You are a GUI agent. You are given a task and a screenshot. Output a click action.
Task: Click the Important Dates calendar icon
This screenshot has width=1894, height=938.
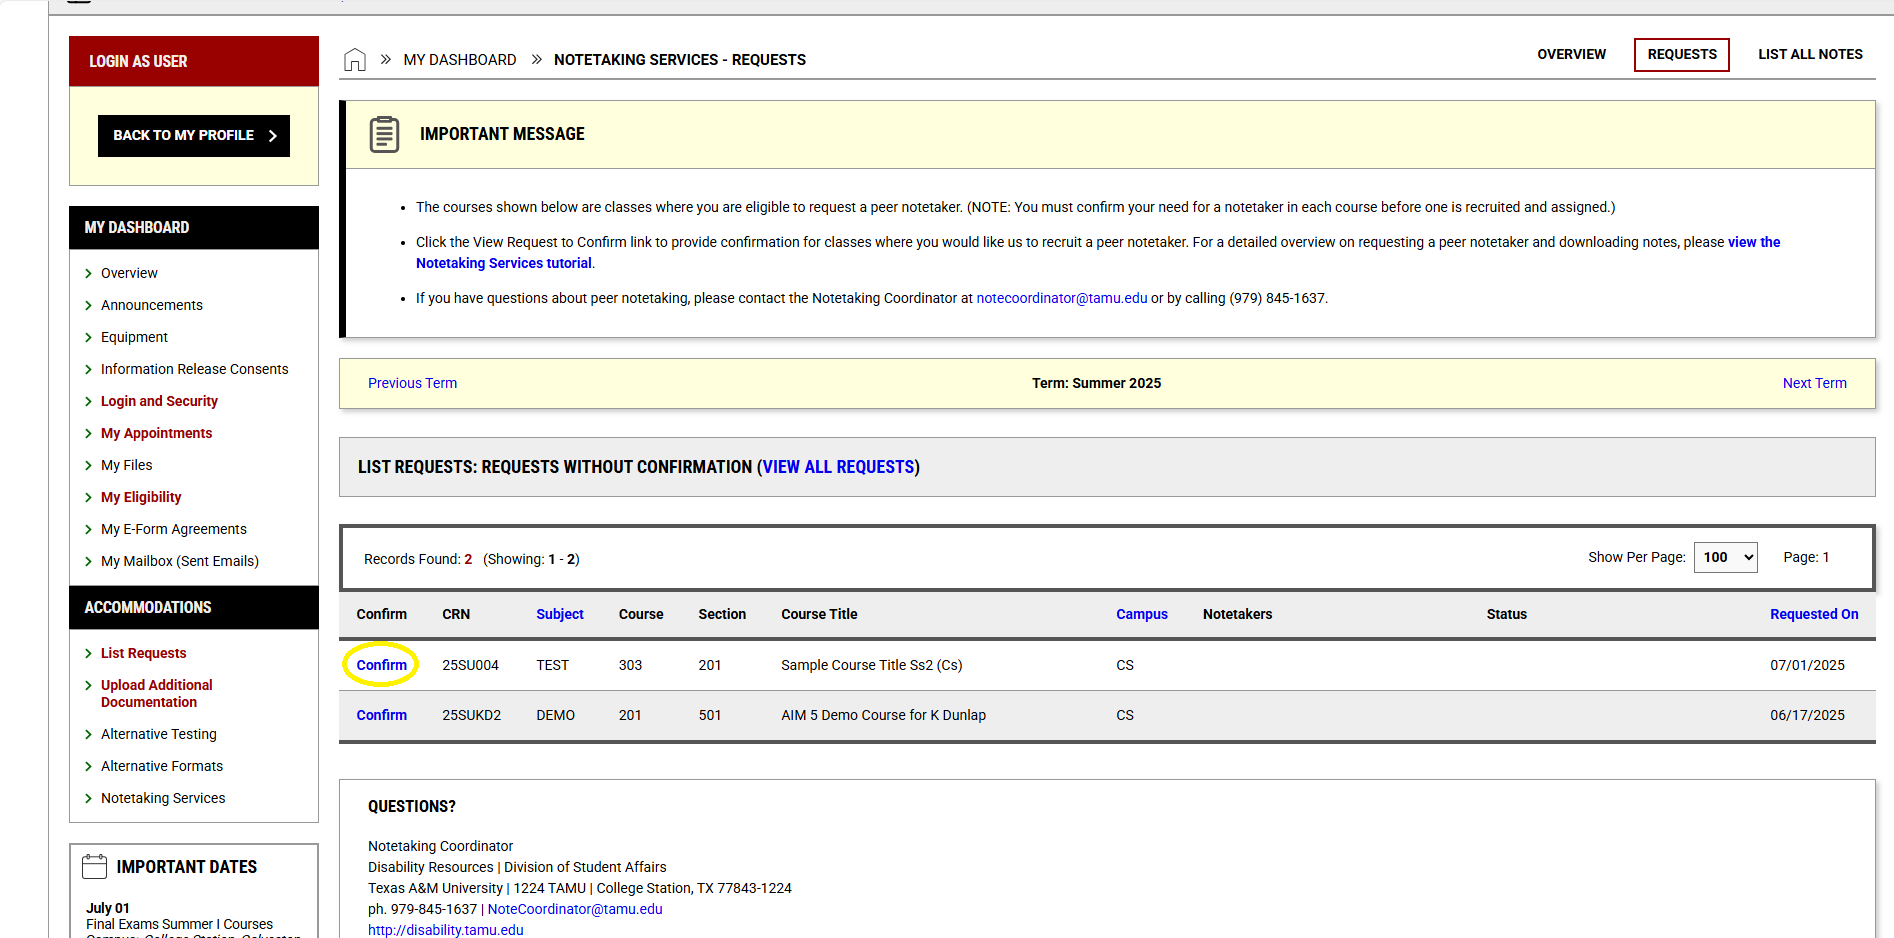pyautogui.click(x=95, y=866)
